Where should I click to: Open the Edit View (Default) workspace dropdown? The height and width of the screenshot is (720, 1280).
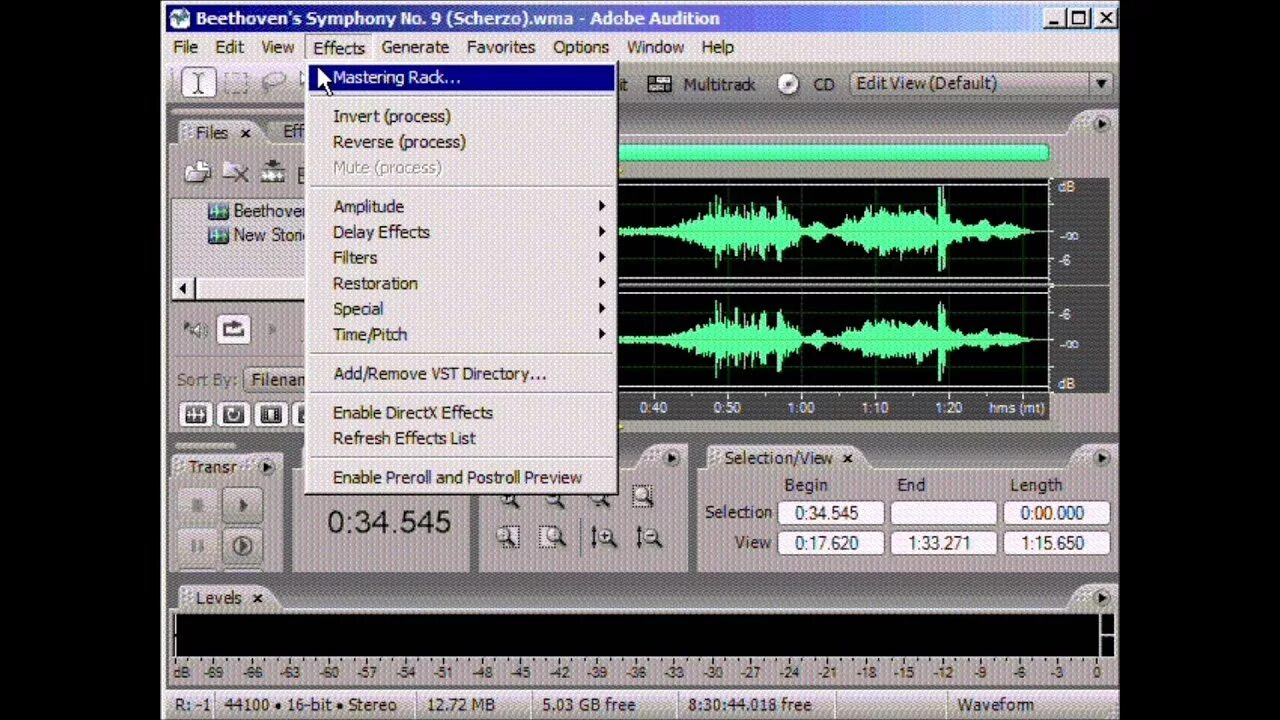[x=981, y=84]
